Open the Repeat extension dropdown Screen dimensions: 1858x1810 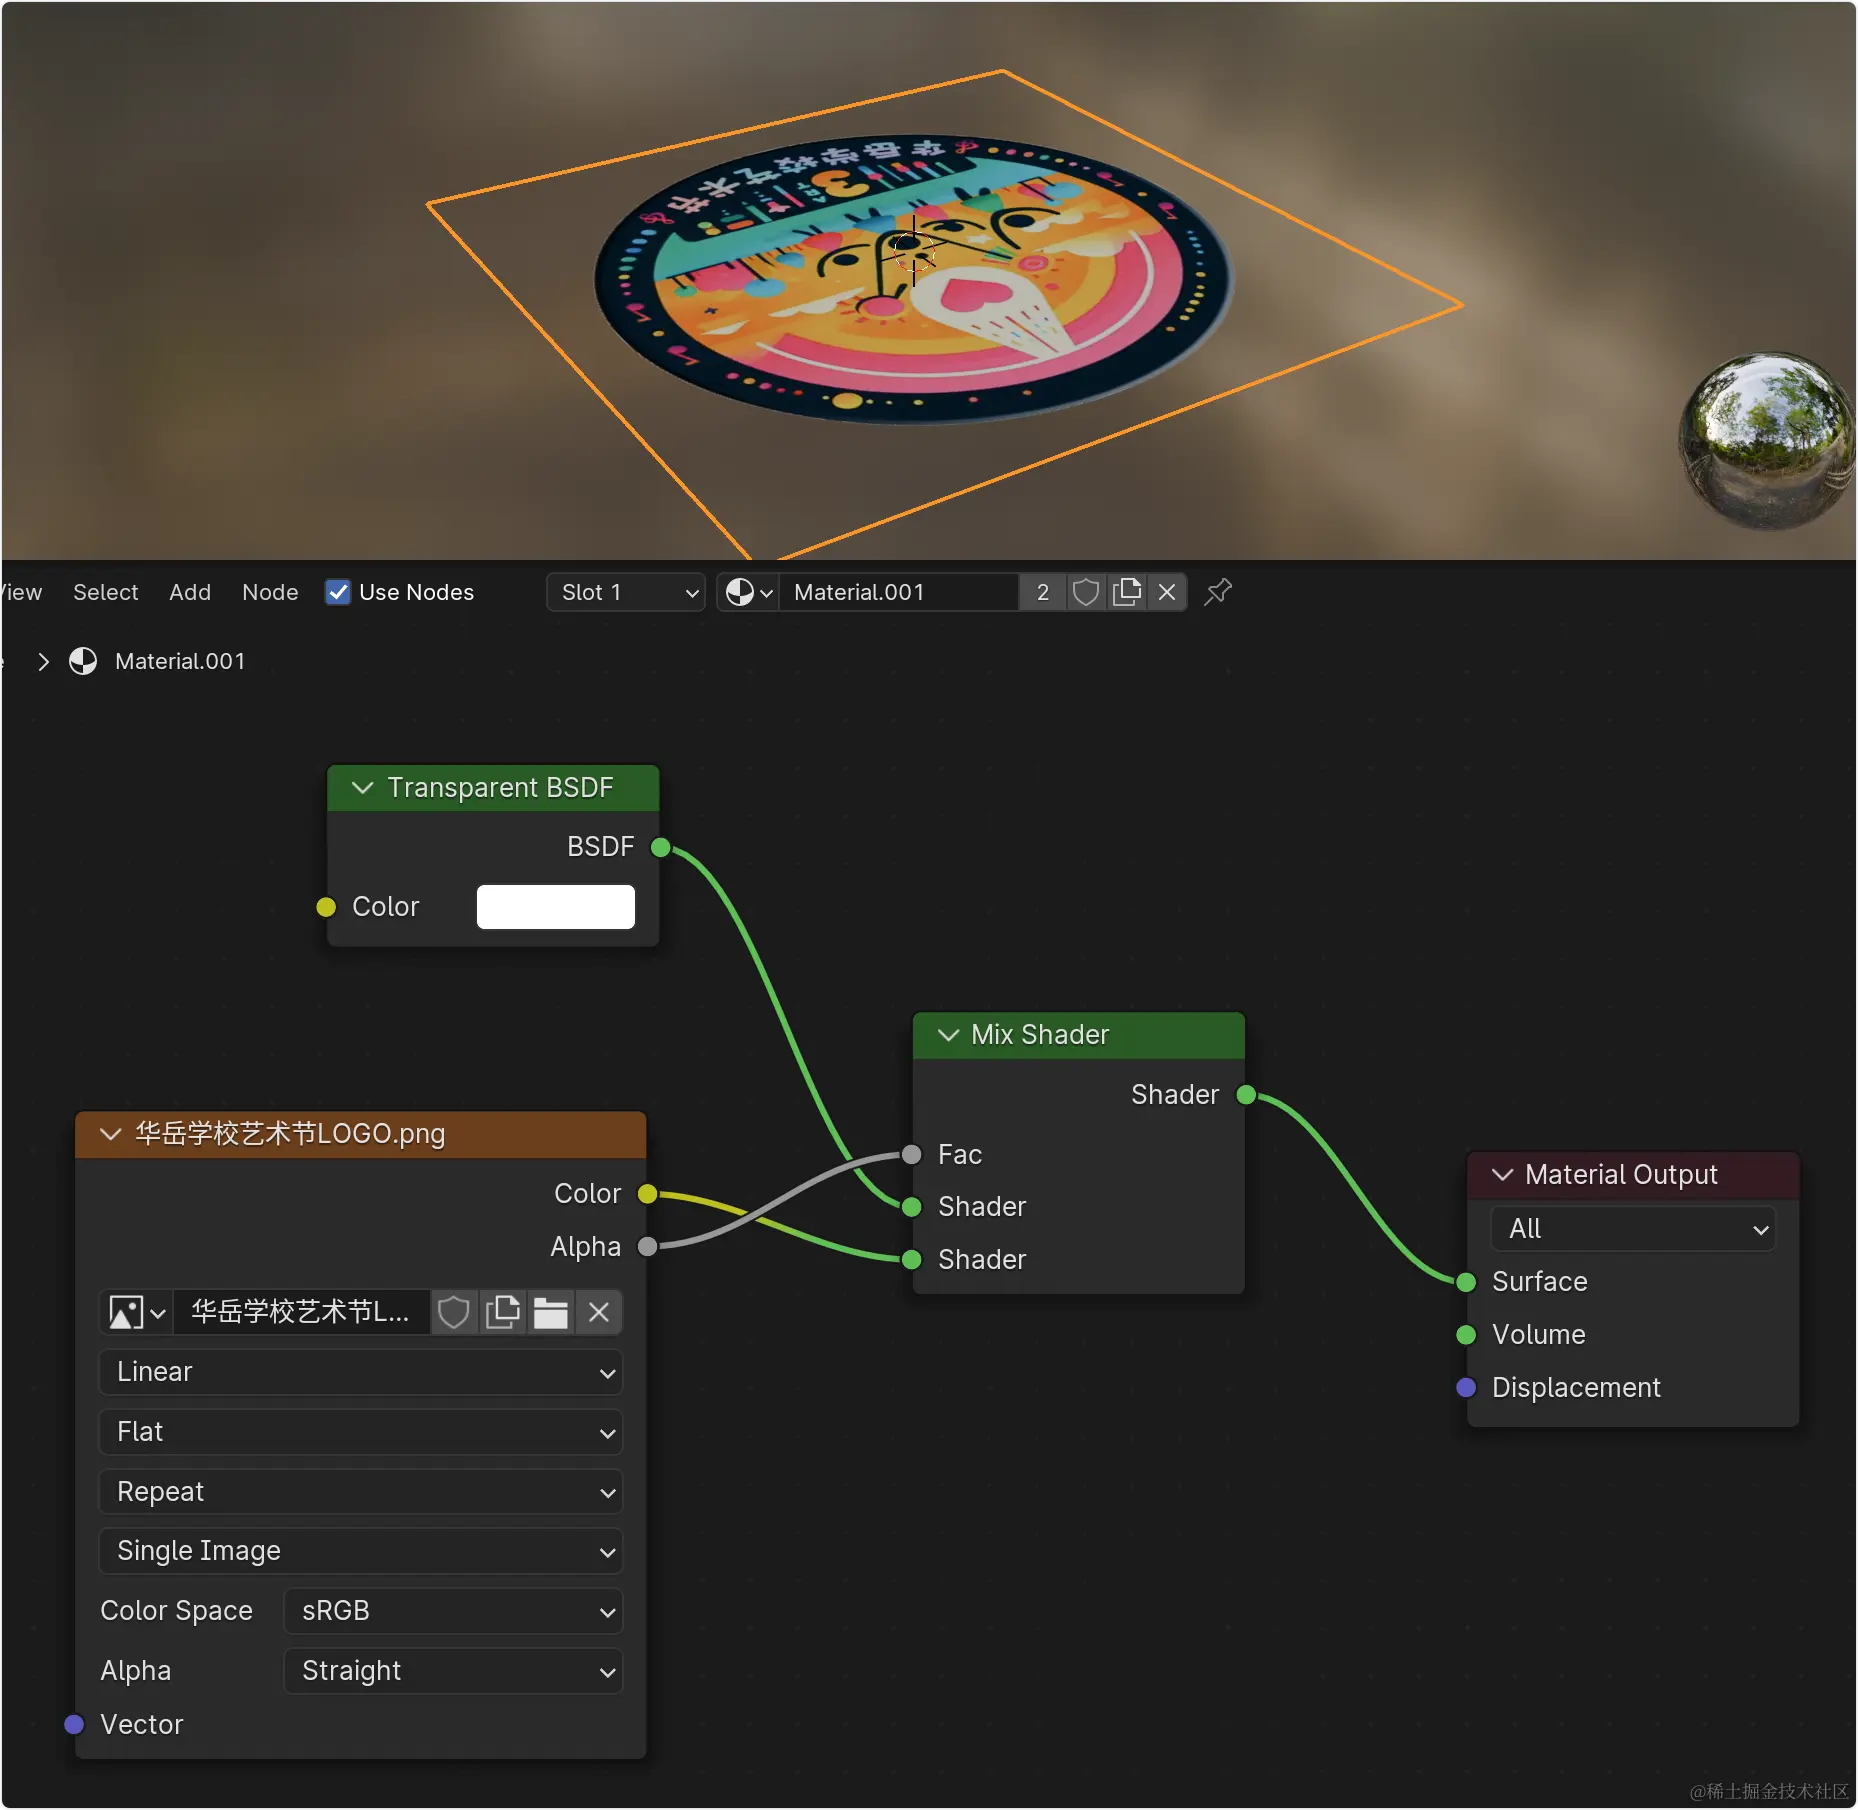361,1492
